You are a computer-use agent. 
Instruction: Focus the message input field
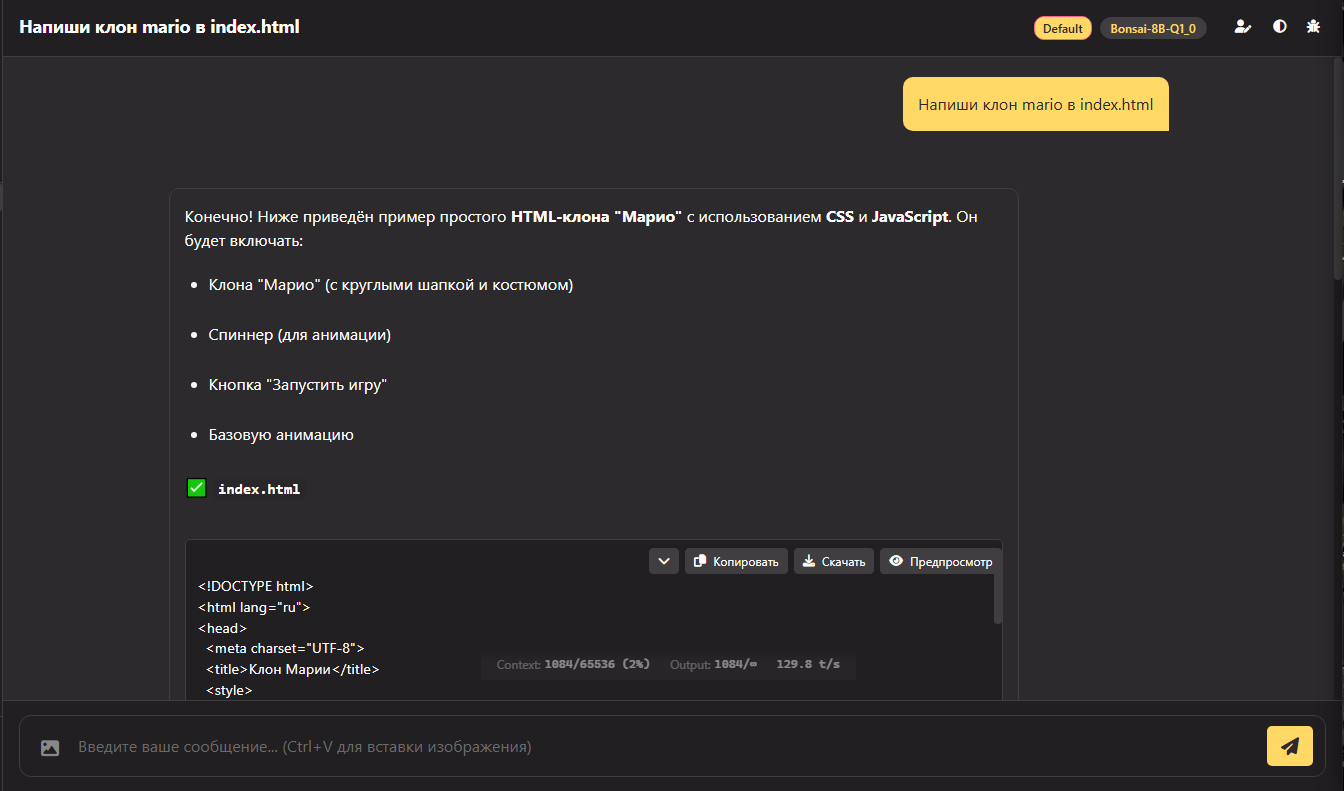point(666,747)
